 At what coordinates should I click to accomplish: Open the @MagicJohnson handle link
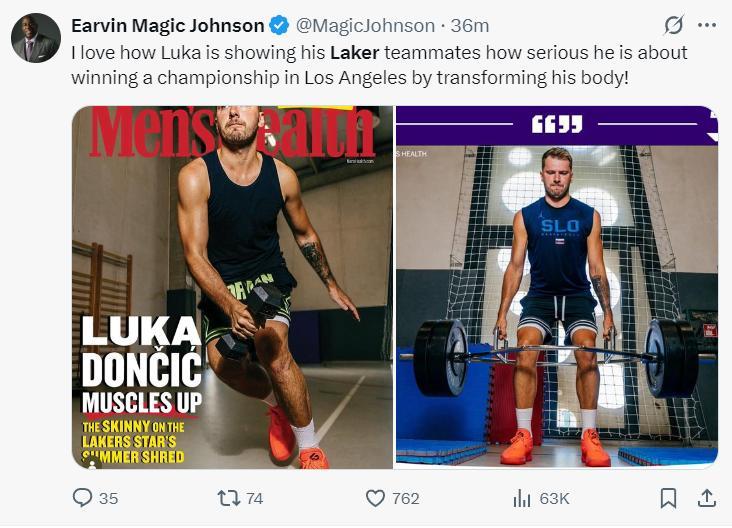(366, 26)
